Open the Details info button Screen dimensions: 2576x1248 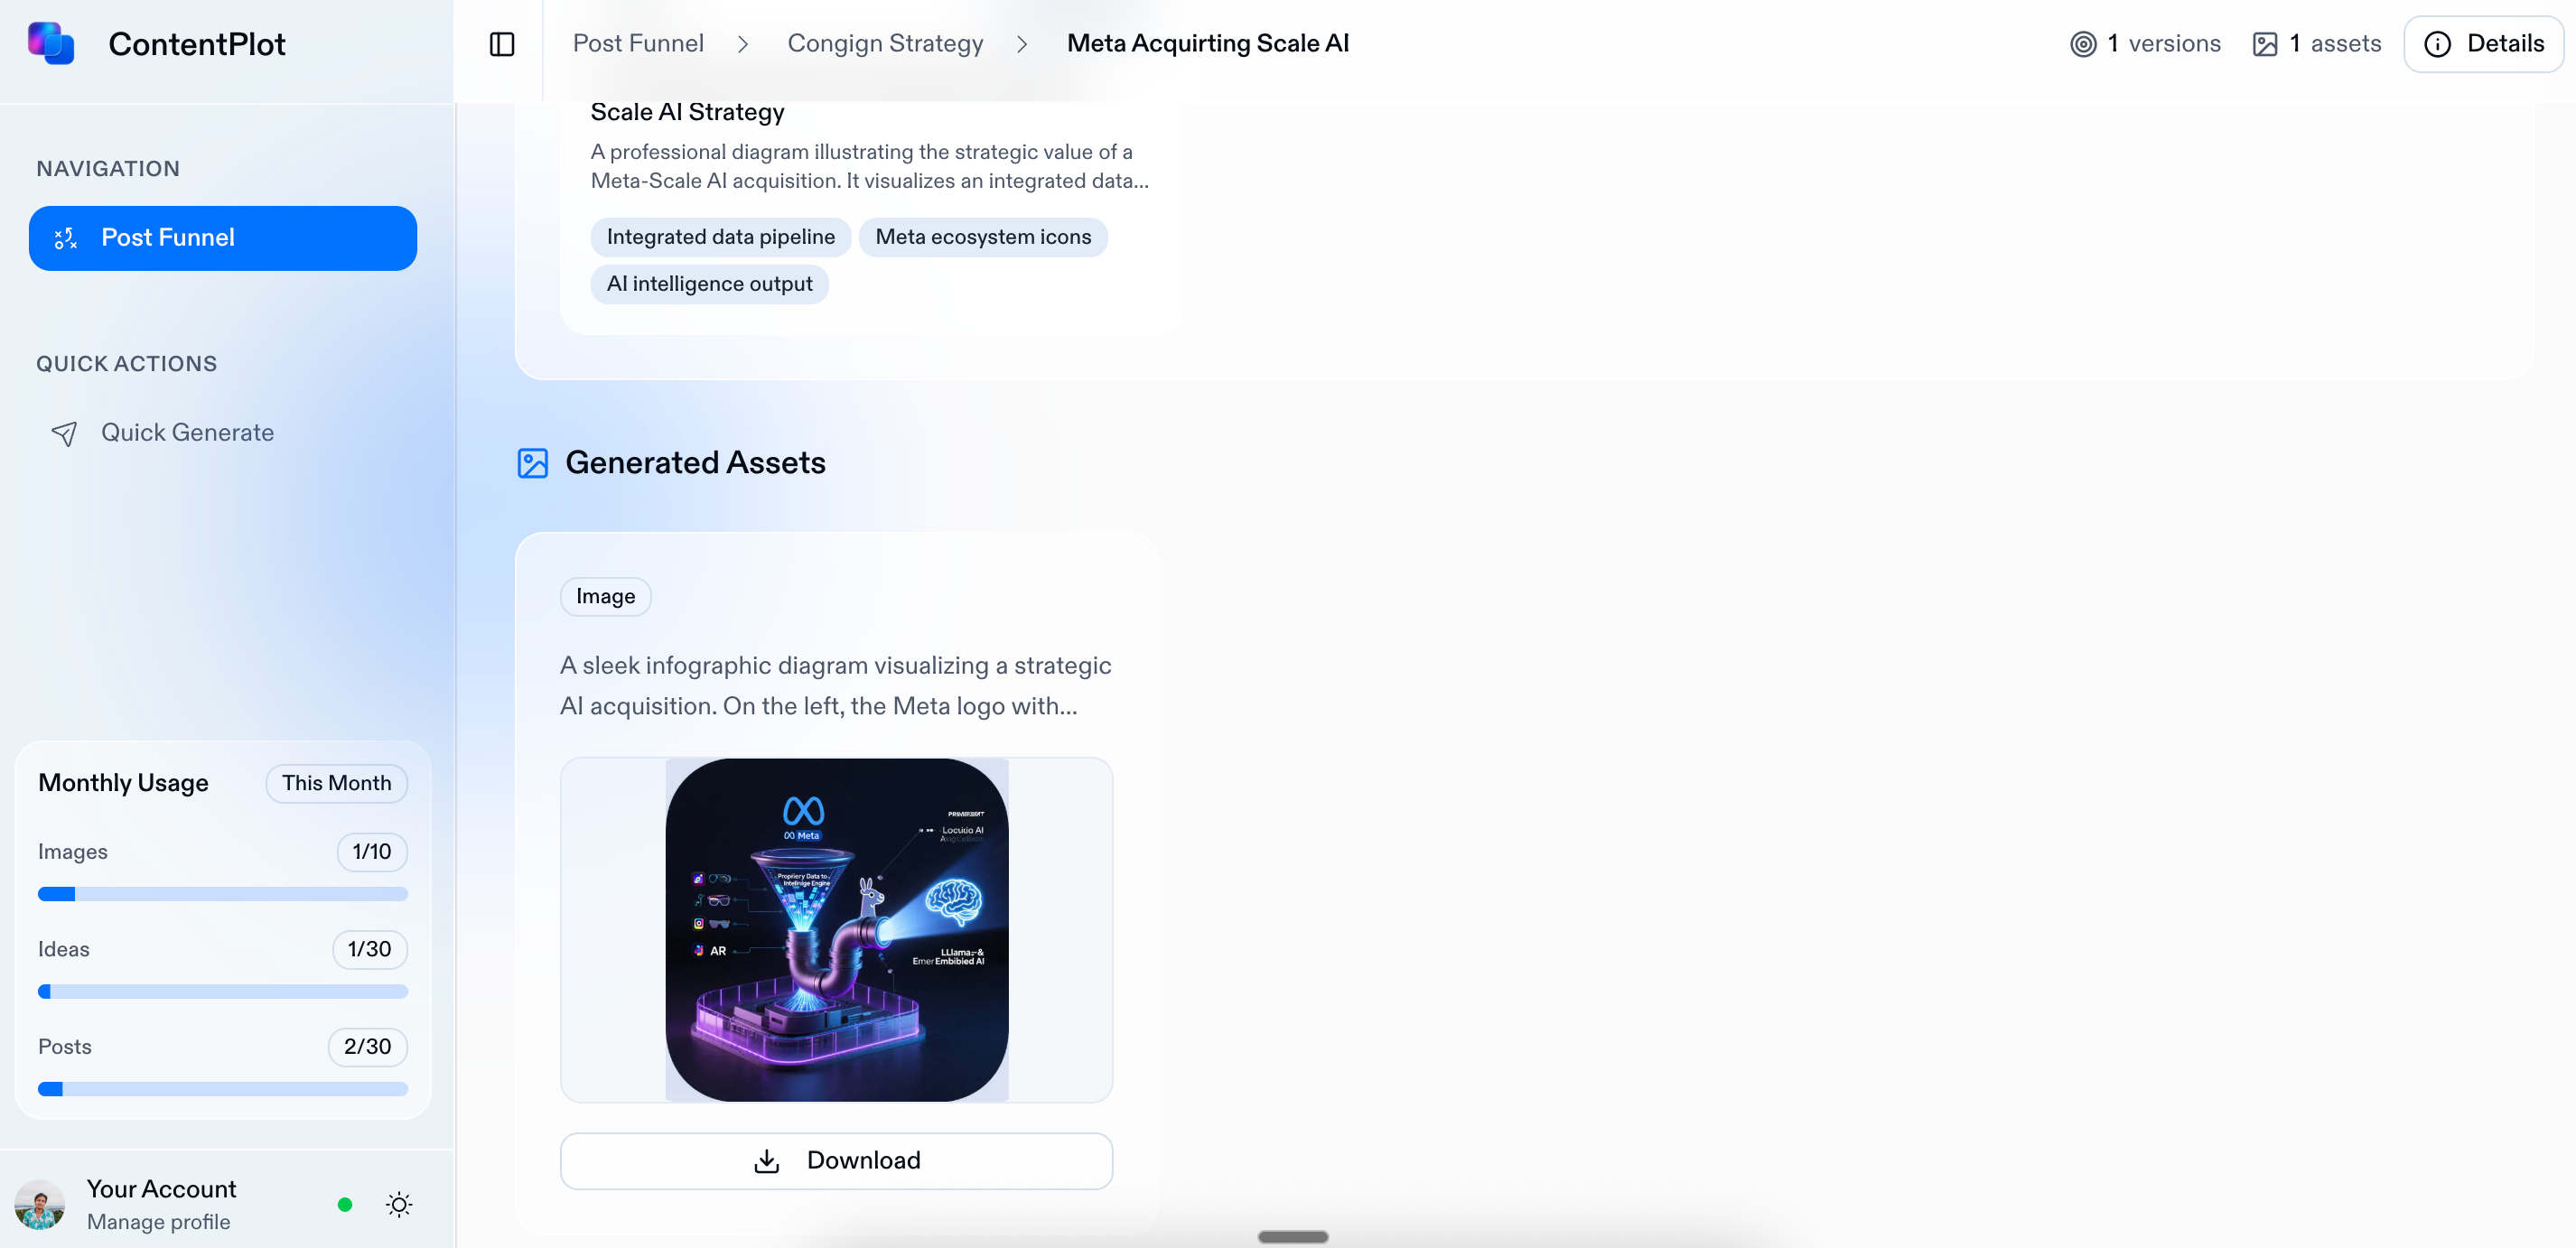[x=2483, y=44]
